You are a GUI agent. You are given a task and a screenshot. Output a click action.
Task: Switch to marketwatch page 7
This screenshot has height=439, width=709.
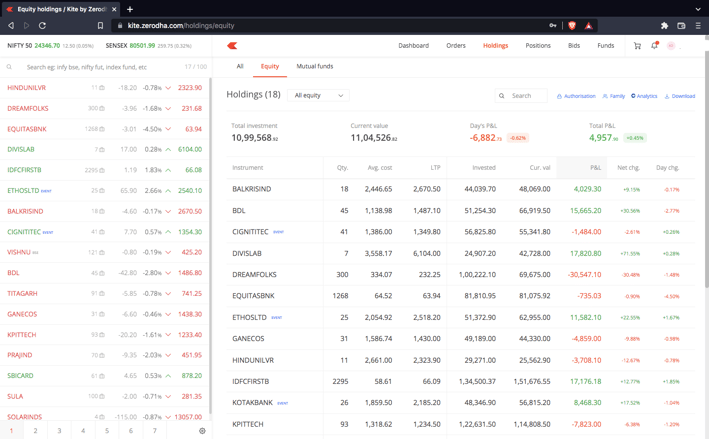tap(155, 431)
